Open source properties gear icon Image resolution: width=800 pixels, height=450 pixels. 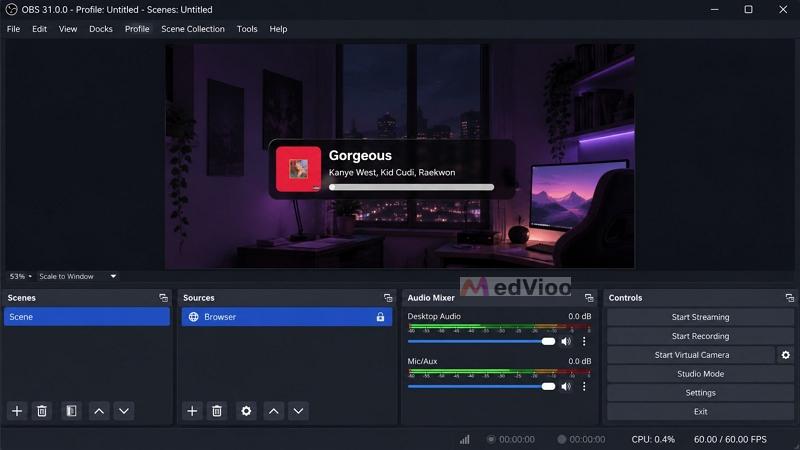click(246, 411)
